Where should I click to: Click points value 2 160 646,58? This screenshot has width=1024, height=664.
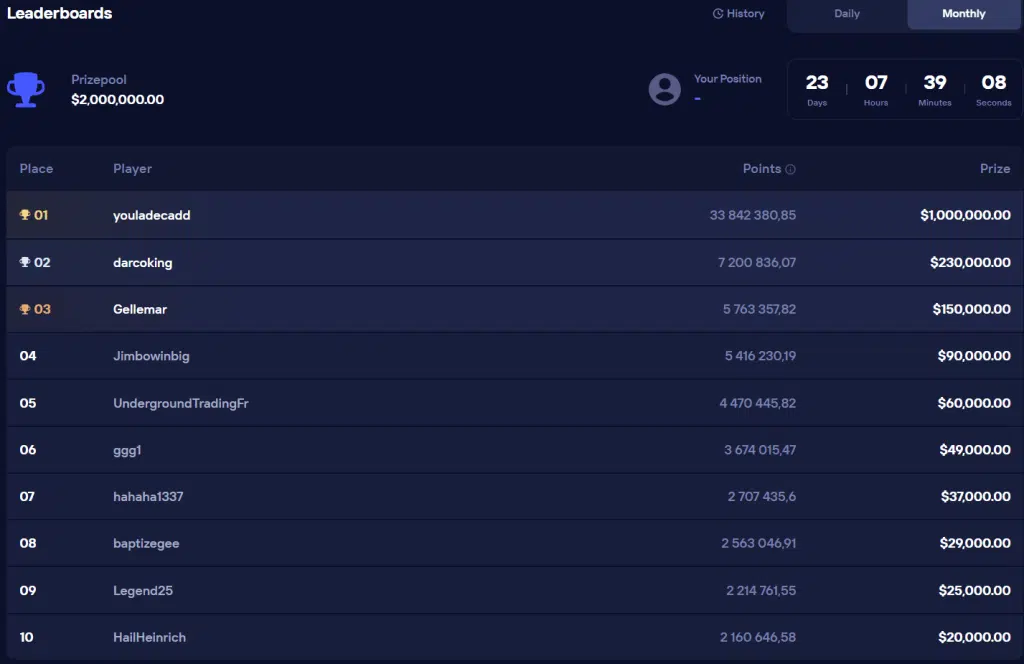[x=758, y=637]
